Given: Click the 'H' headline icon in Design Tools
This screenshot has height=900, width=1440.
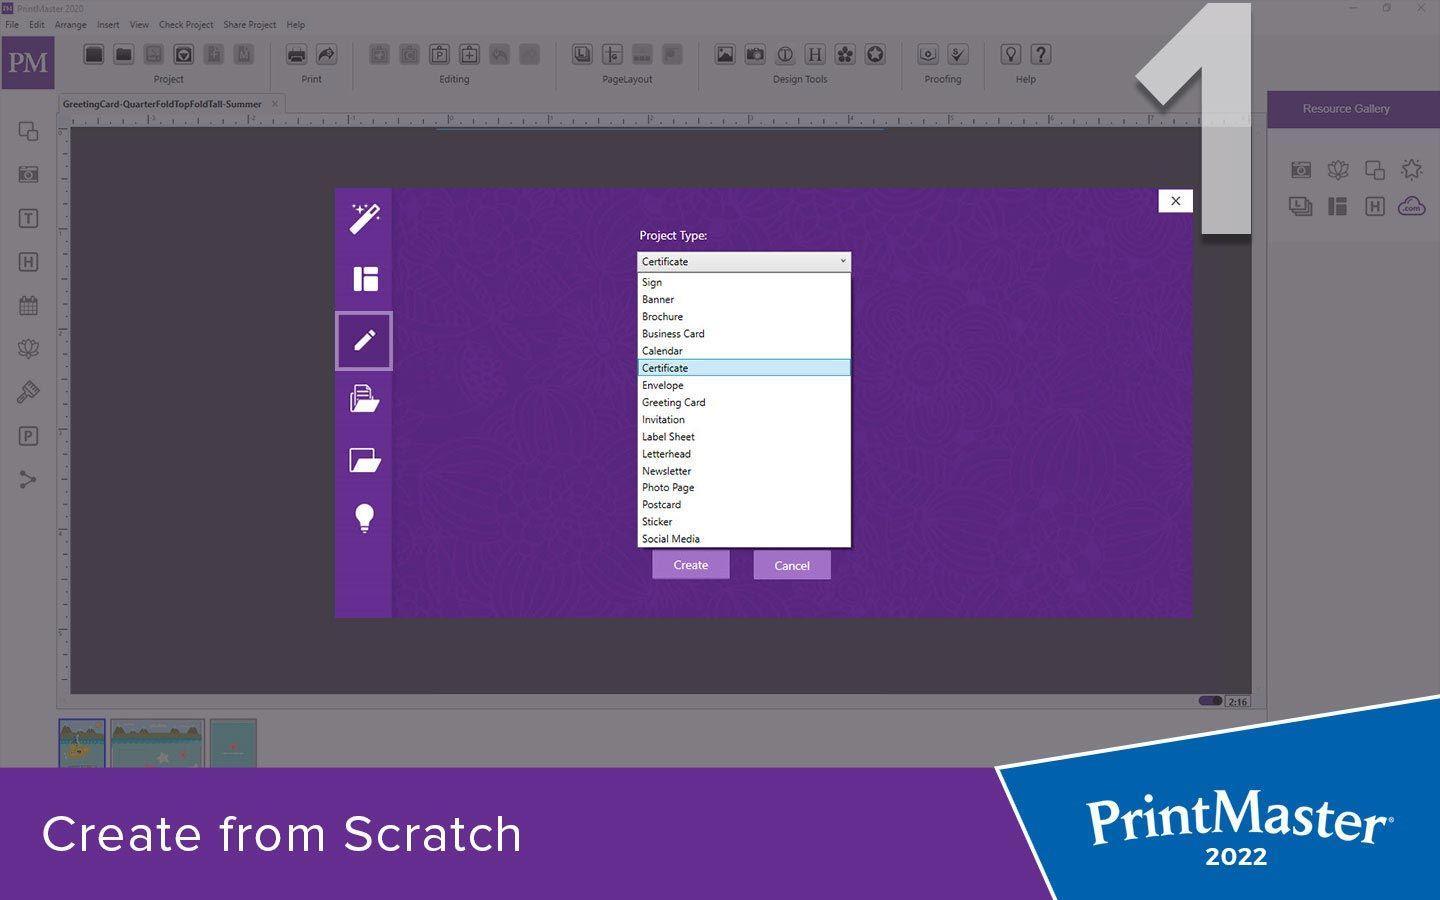Looking at the screenshot, I should tap(817, 55).
